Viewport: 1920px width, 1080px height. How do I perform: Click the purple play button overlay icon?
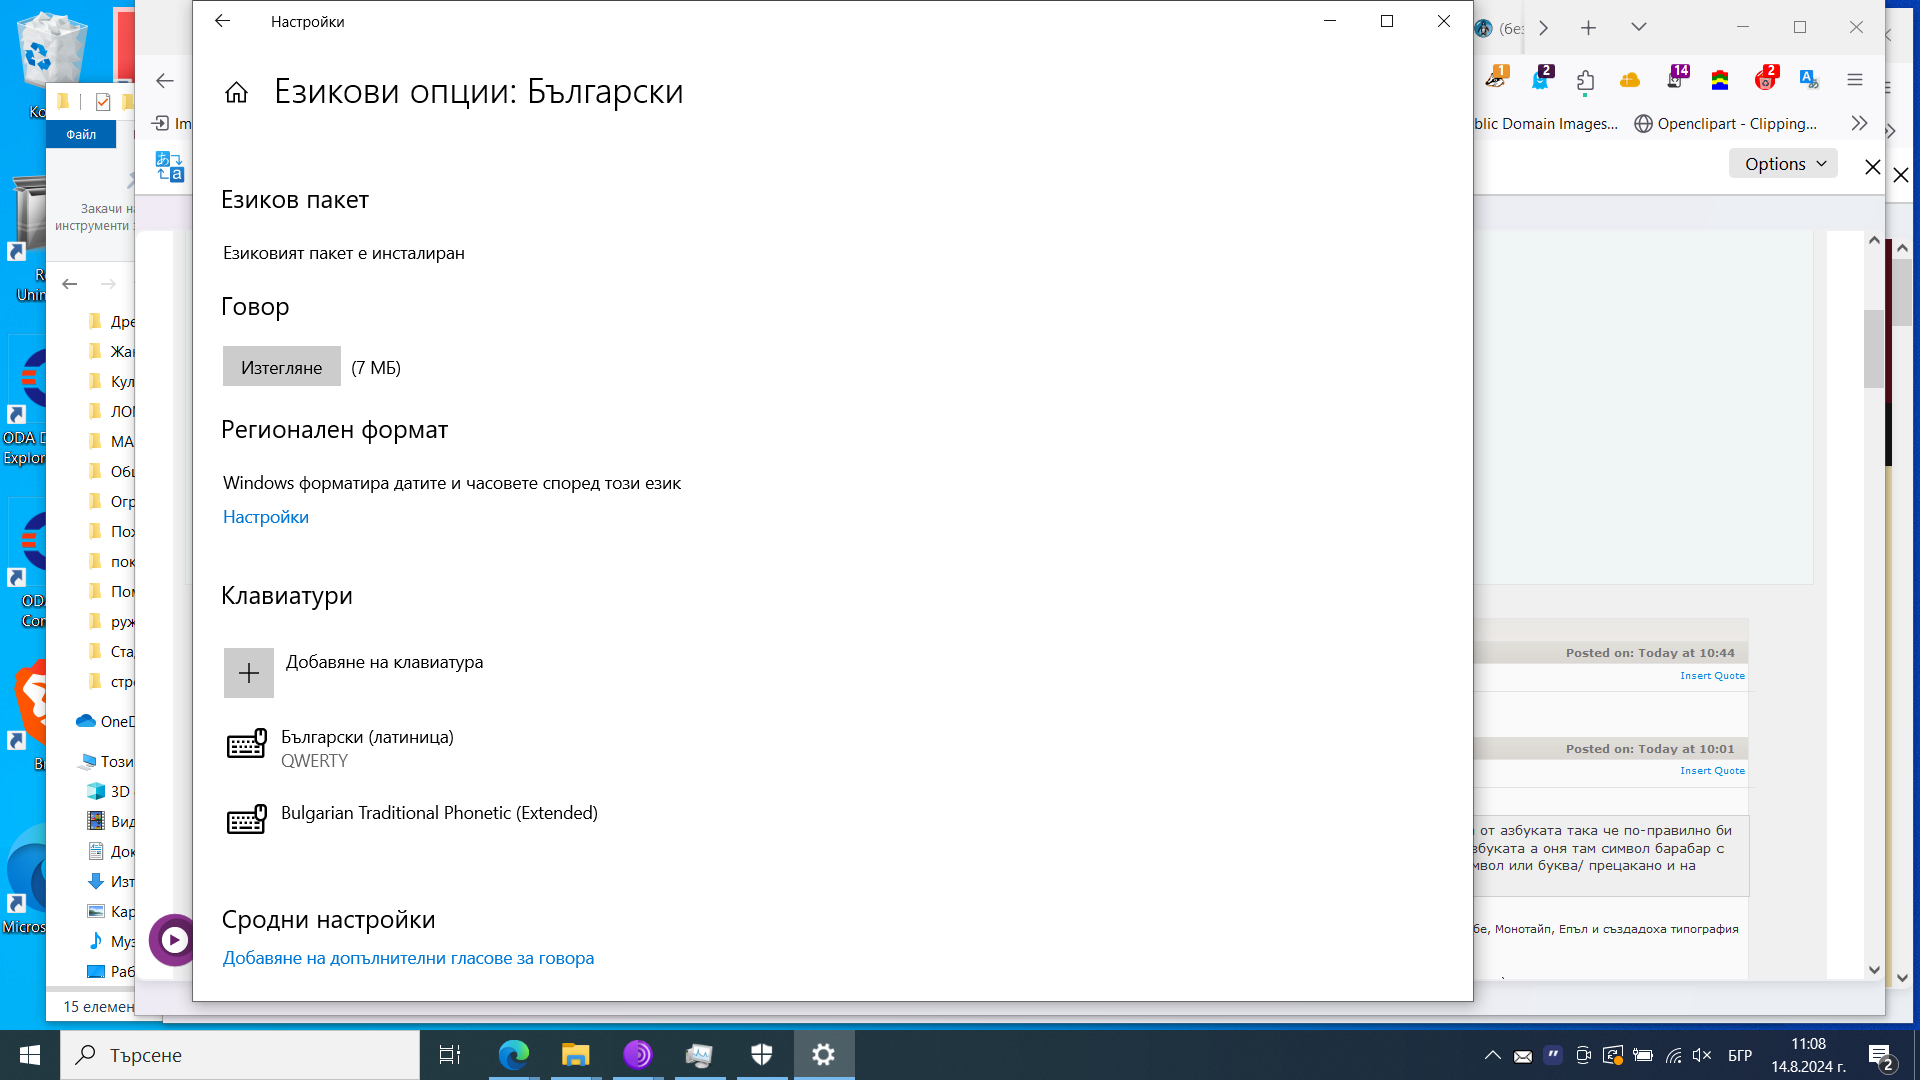173,940
